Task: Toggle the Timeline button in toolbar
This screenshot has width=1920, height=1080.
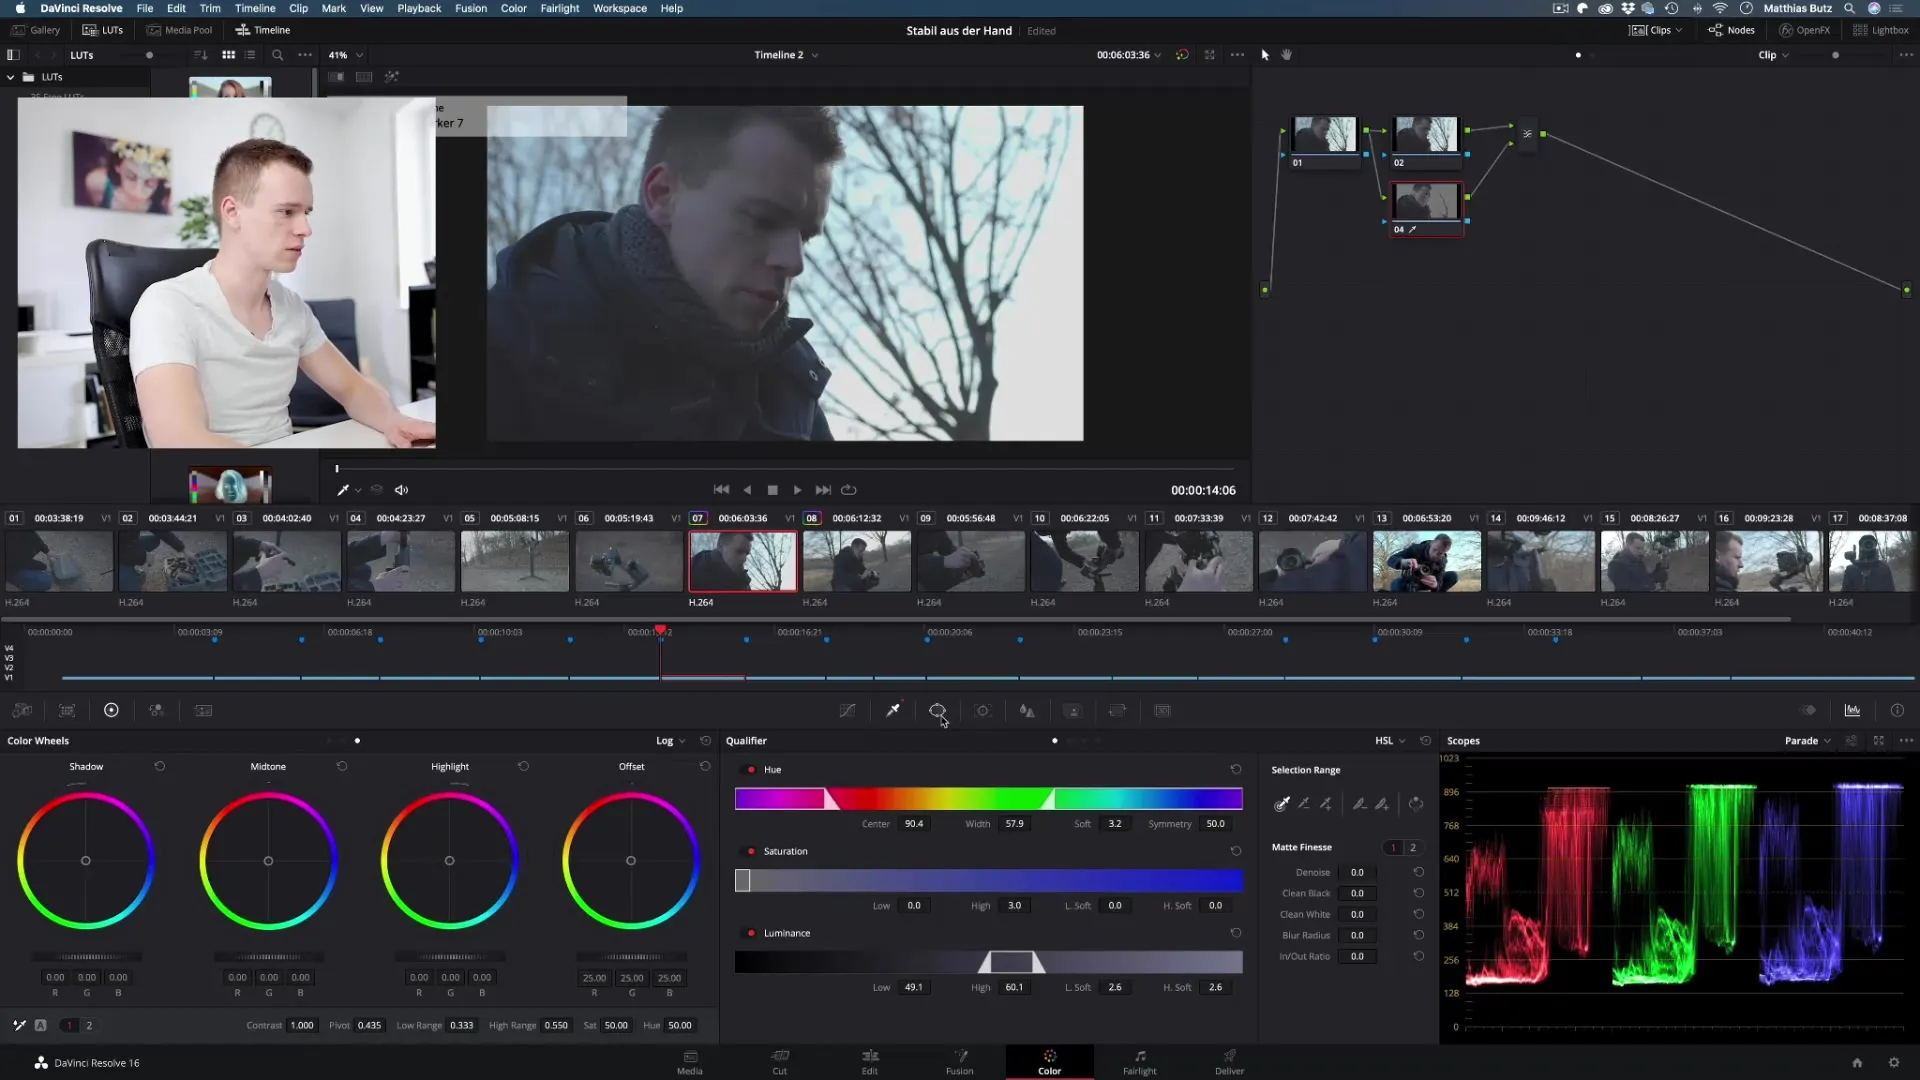Action: (x=263, y=30)
